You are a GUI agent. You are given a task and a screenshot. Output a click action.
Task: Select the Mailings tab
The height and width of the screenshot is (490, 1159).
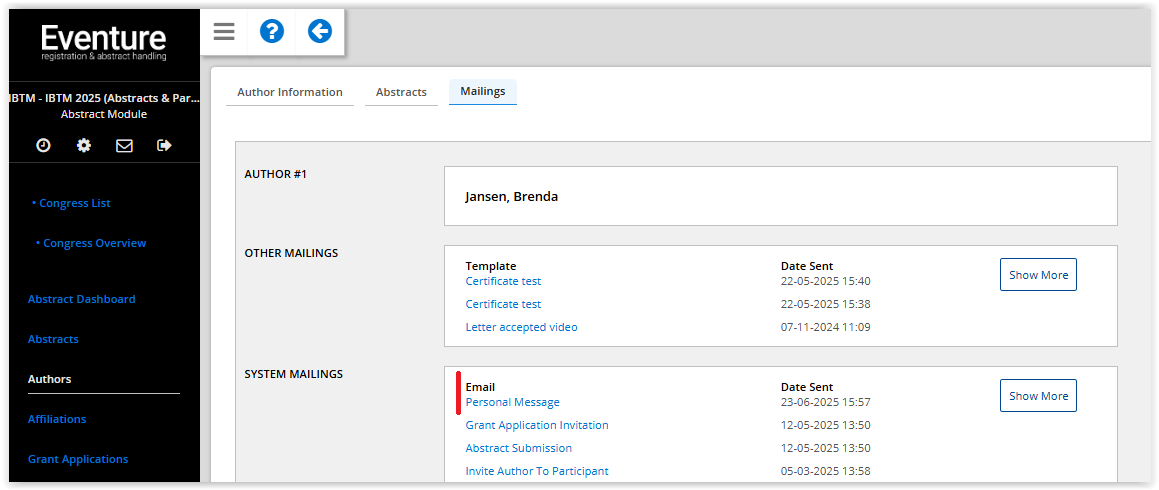click(x=483, y=92)
